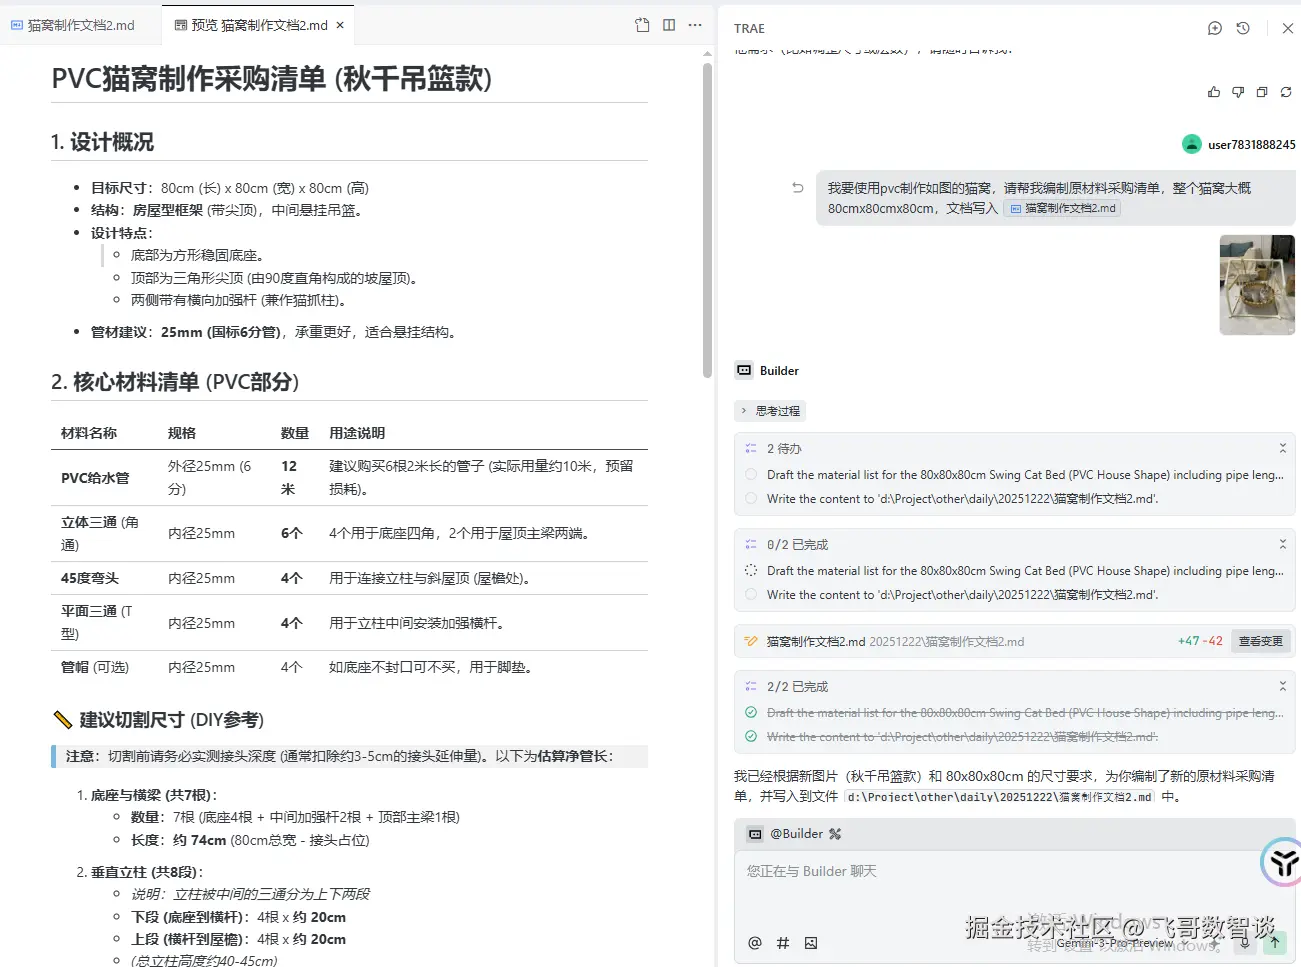Toggle unchecked Write item in 0/2 card
Screen dimensions: 1301x967
[x=751, y=594]
